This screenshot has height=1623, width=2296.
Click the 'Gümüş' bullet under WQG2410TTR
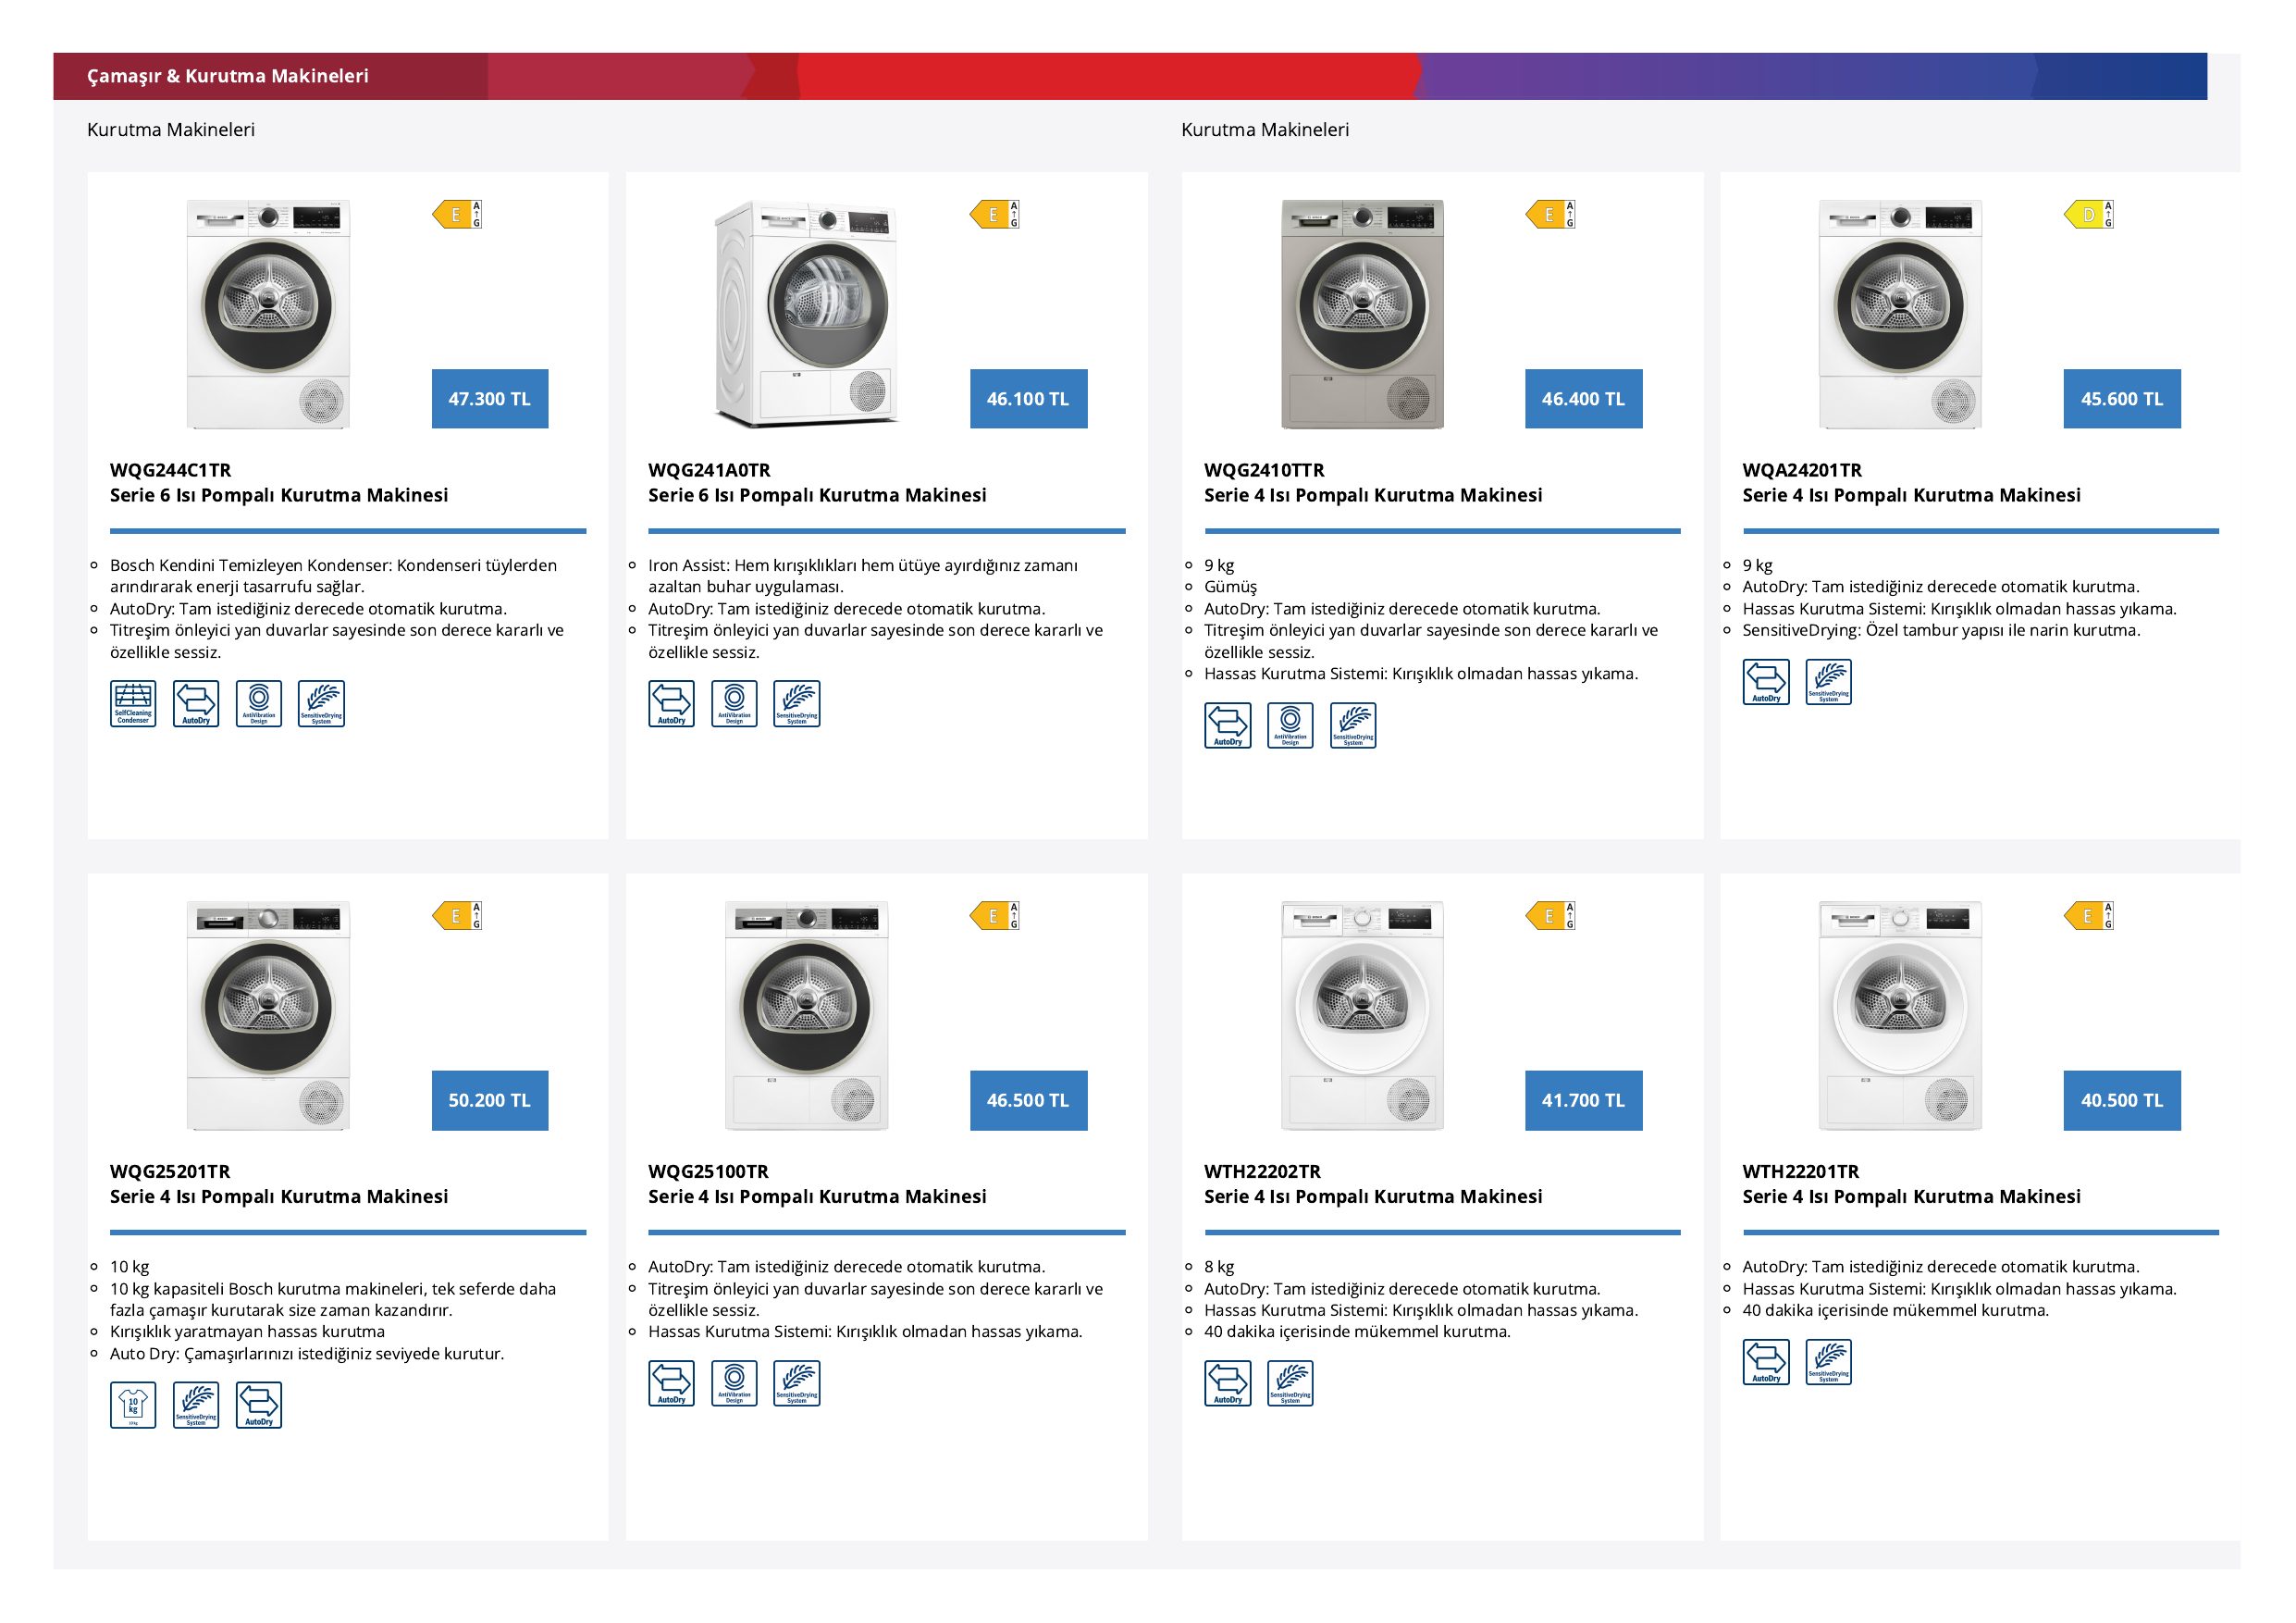coord(1230,587)
